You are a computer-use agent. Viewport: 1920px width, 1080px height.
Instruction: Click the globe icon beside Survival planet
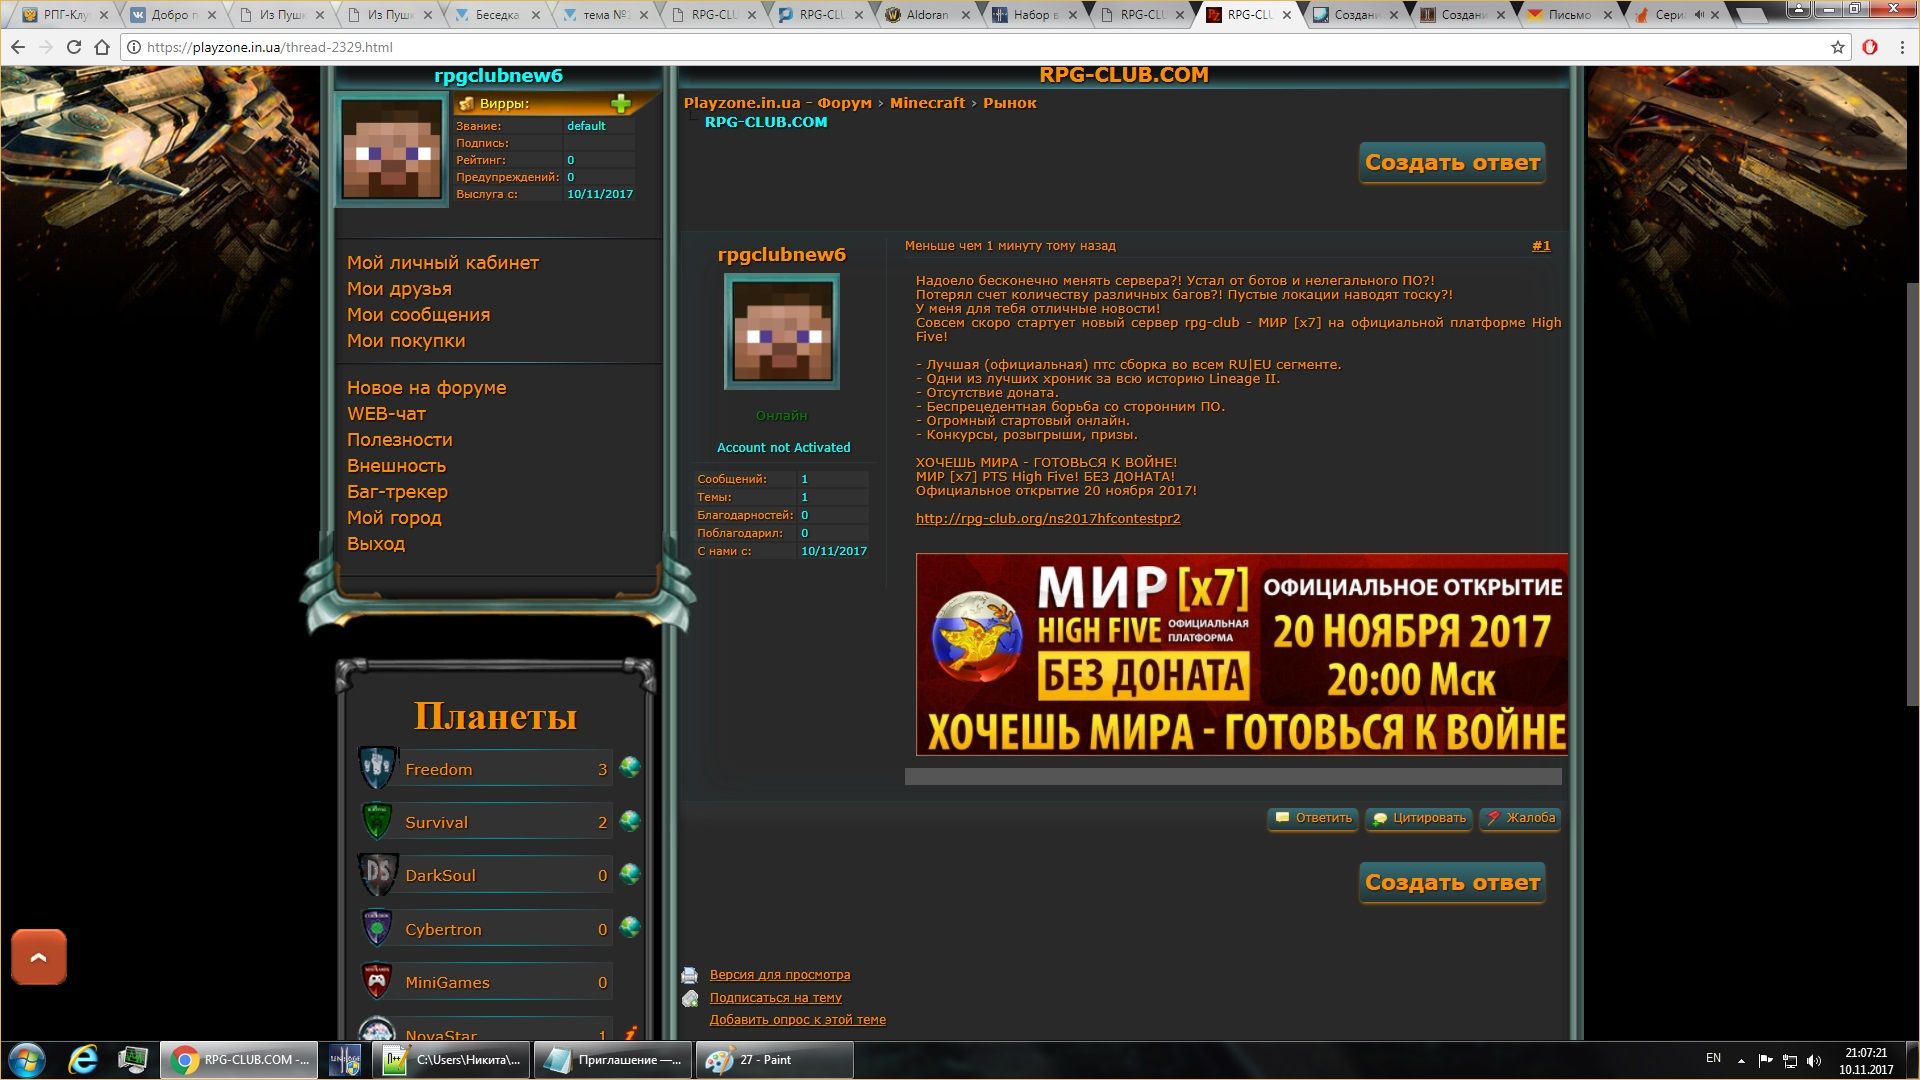tap(630, 821)
